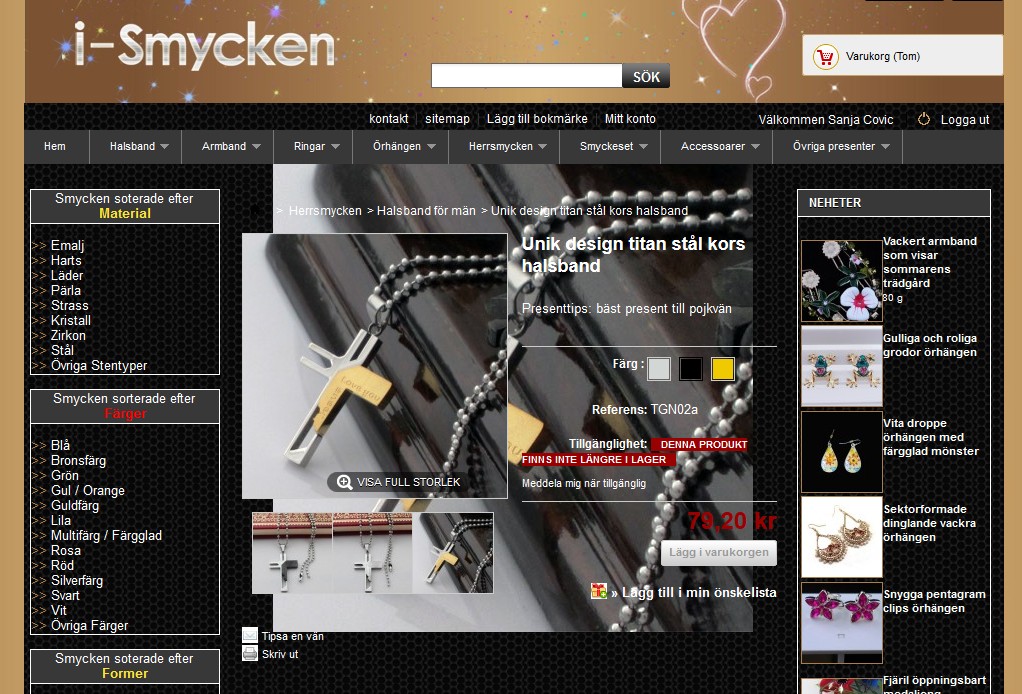Click the gift icon for önskelista
Screen dimensions: 1022x694
[x=598, y=591]
